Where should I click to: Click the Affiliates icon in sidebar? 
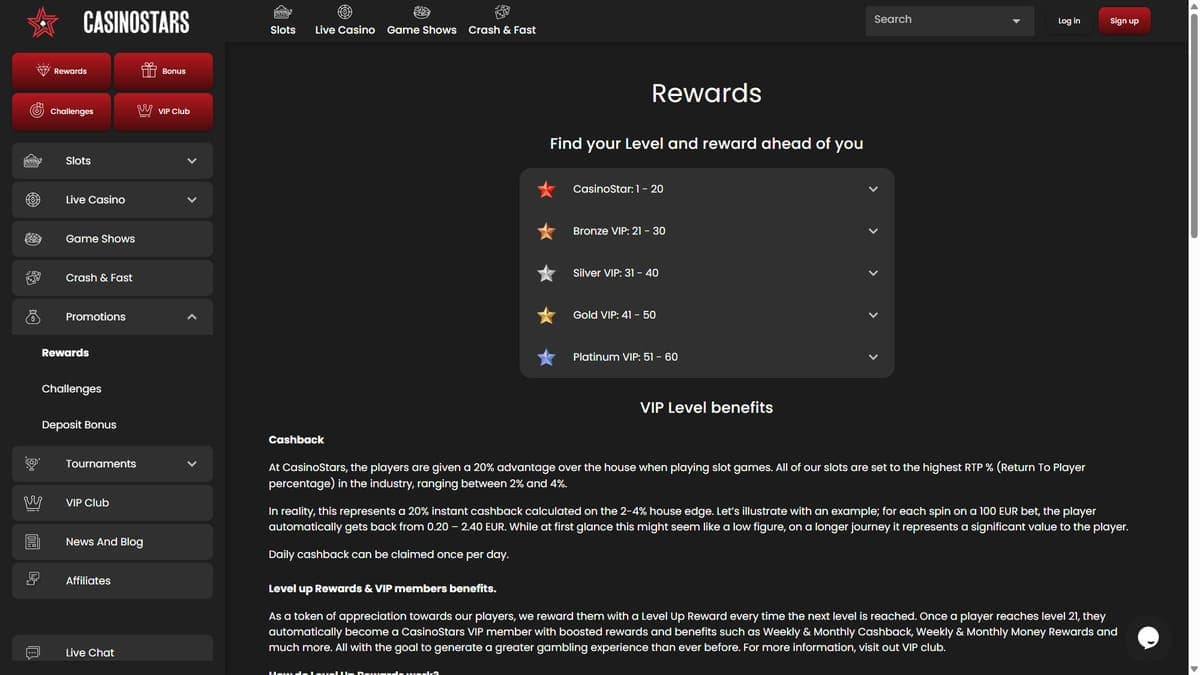(x=33, y=580)
